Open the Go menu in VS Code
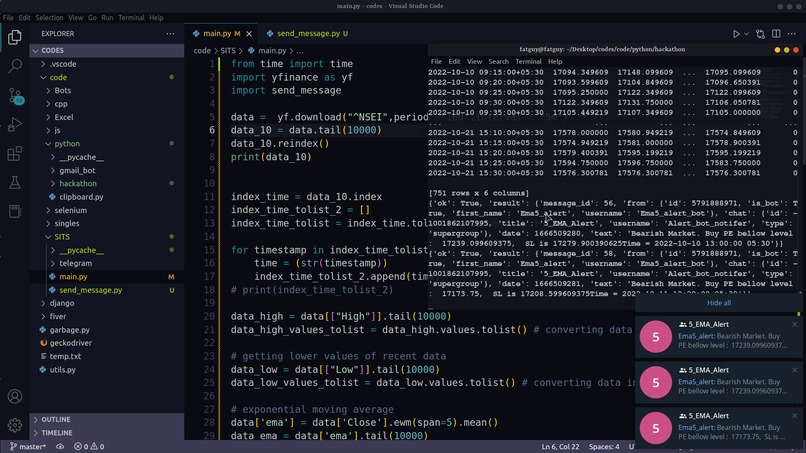This screenshot has height=453, width=806. tap(92, 17)
